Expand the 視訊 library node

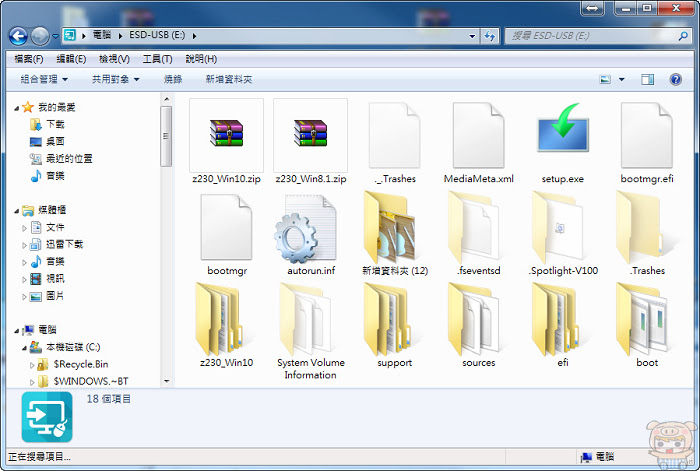(25, 279)
